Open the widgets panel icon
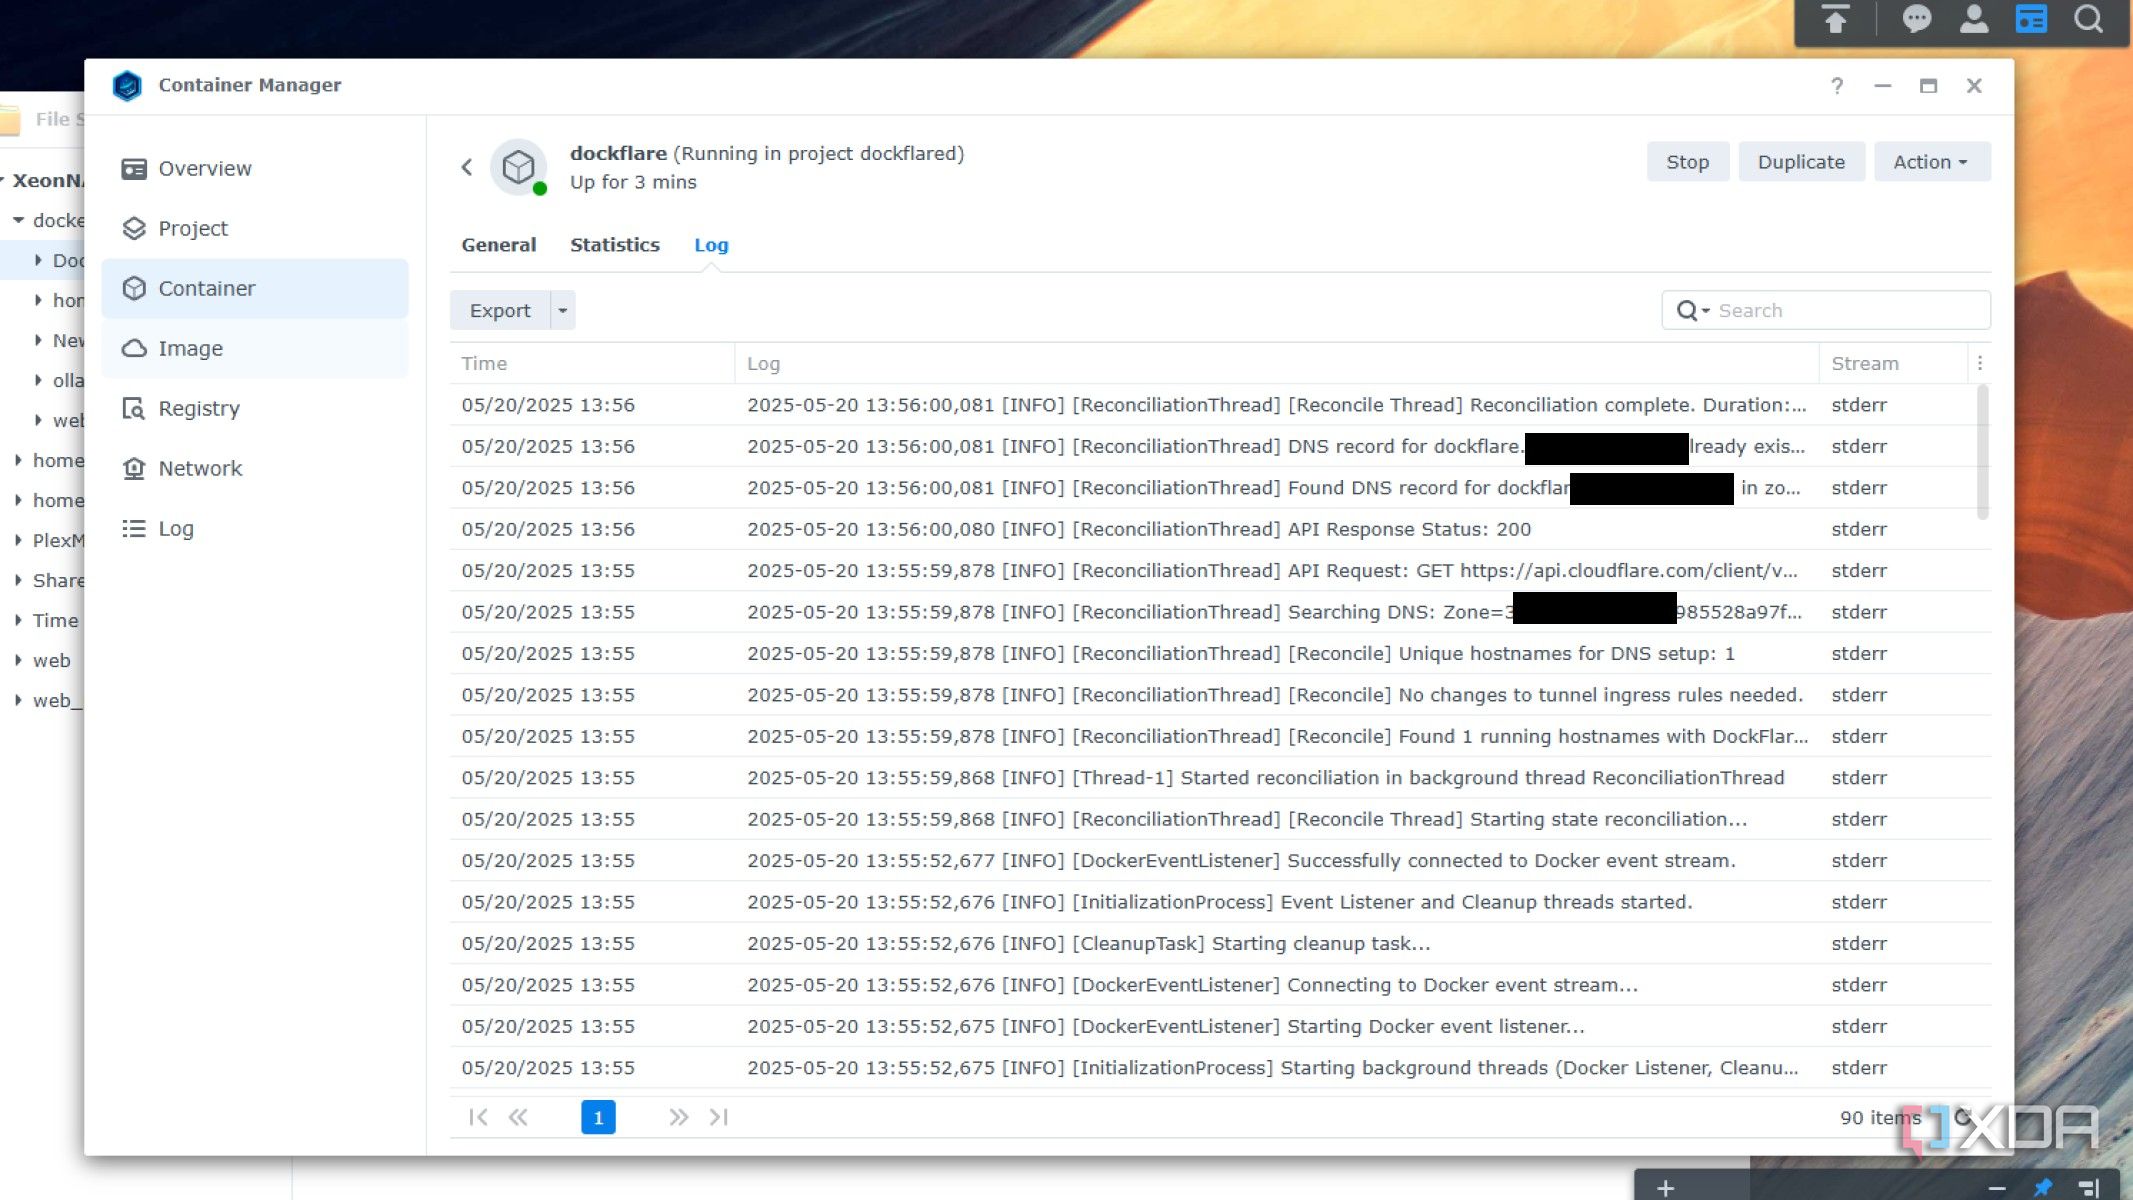Viewport: 2133px width, 1200px height. tap(2031, 20)
